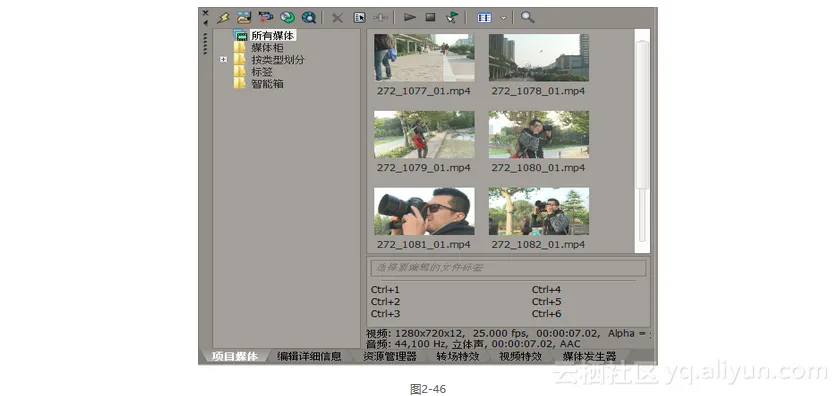839x396 pixels.
Task: Click the 视频 1280x720x12 info line
Action: [508, 333]
